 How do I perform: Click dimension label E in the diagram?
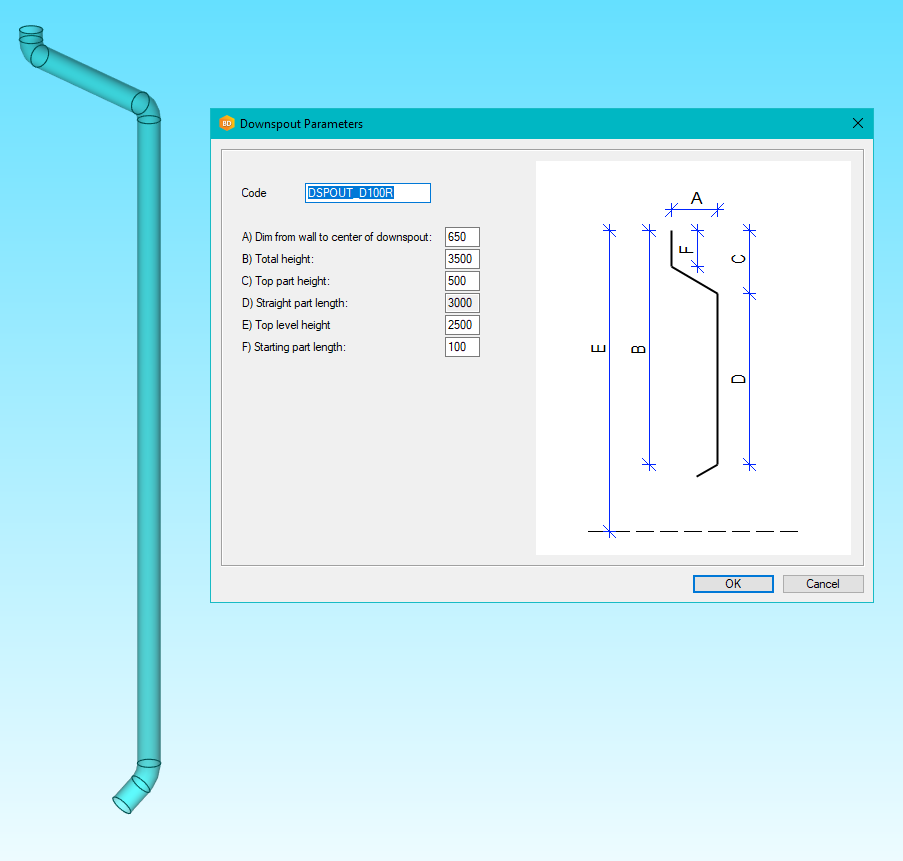point(598,349)
